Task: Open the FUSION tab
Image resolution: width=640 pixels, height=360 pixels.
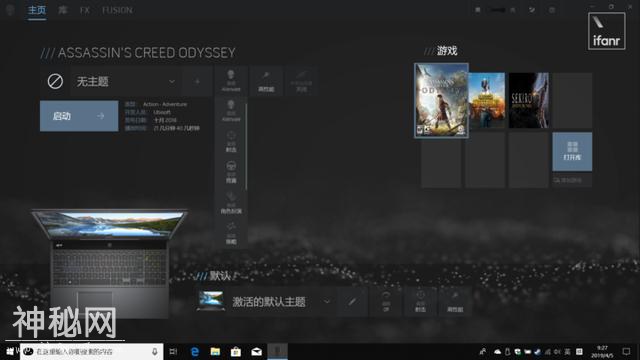Action: 117,10
